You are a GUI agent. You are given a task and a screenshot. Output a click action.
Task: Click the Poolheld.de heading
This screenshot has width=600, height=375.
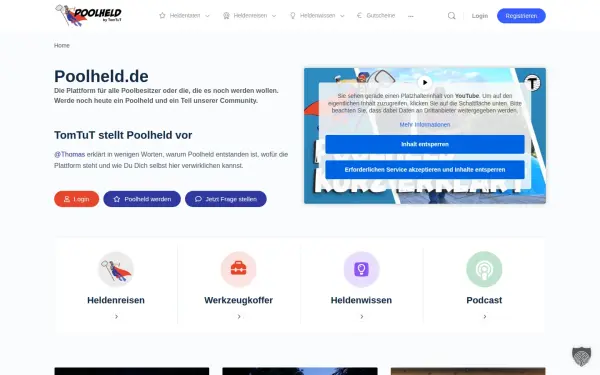click(101, 76)
